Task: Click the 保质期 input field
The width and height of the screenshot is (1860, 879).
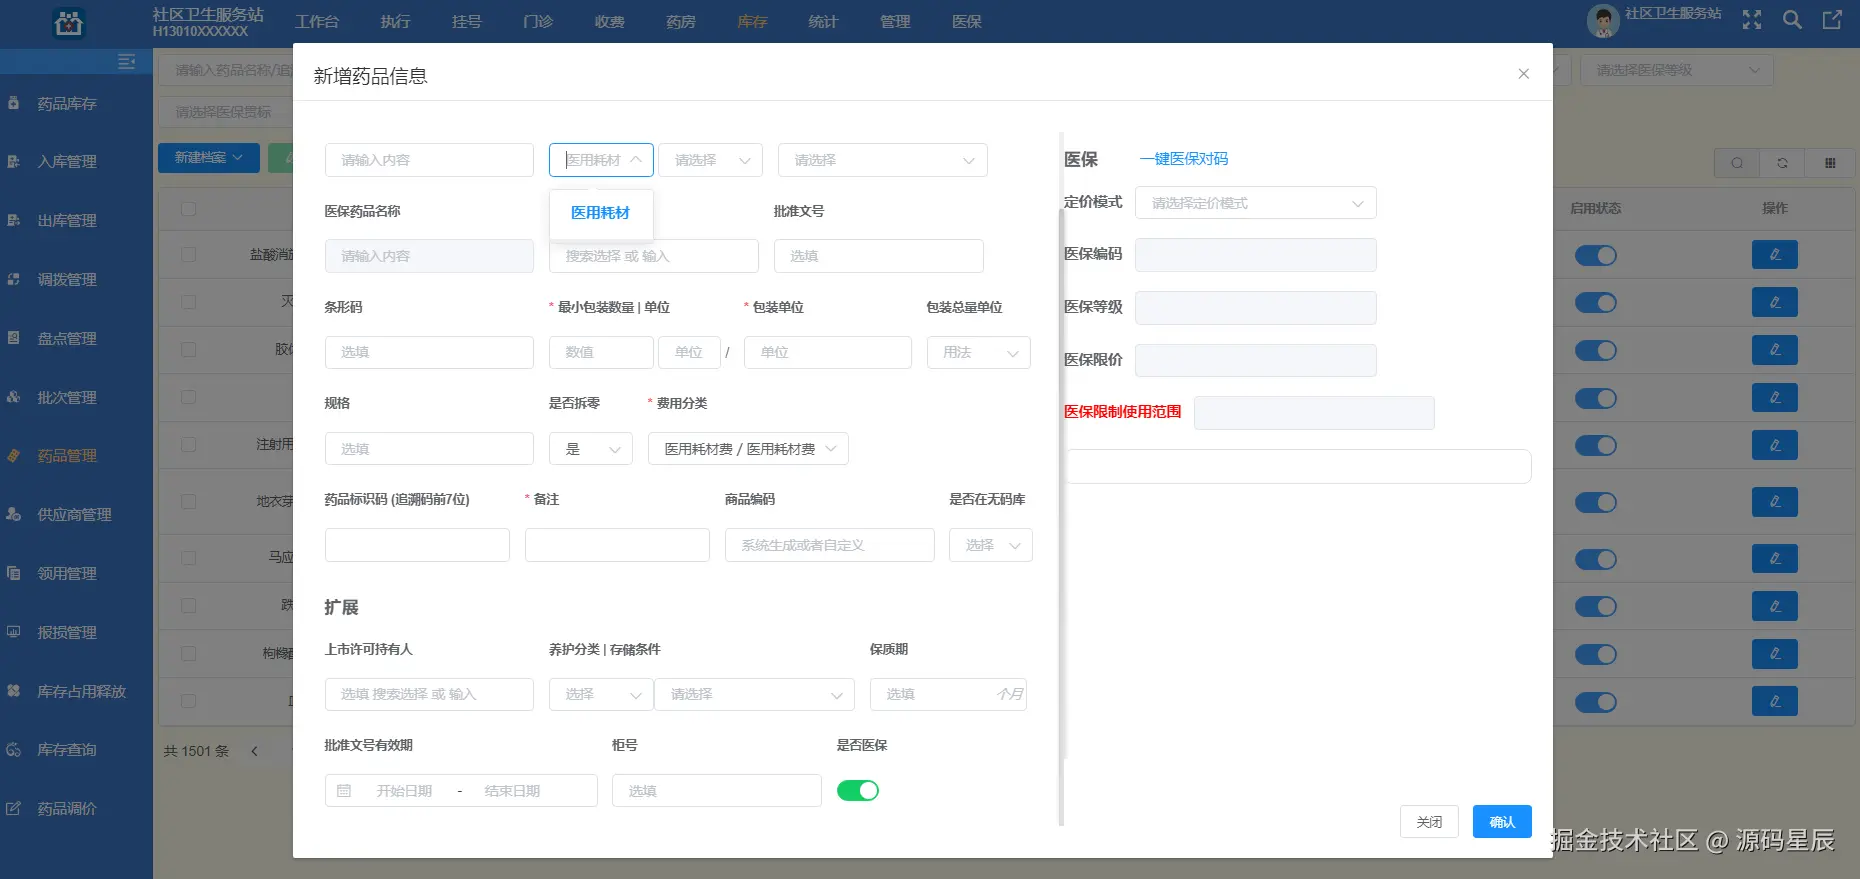Action: tap(948, 694)
